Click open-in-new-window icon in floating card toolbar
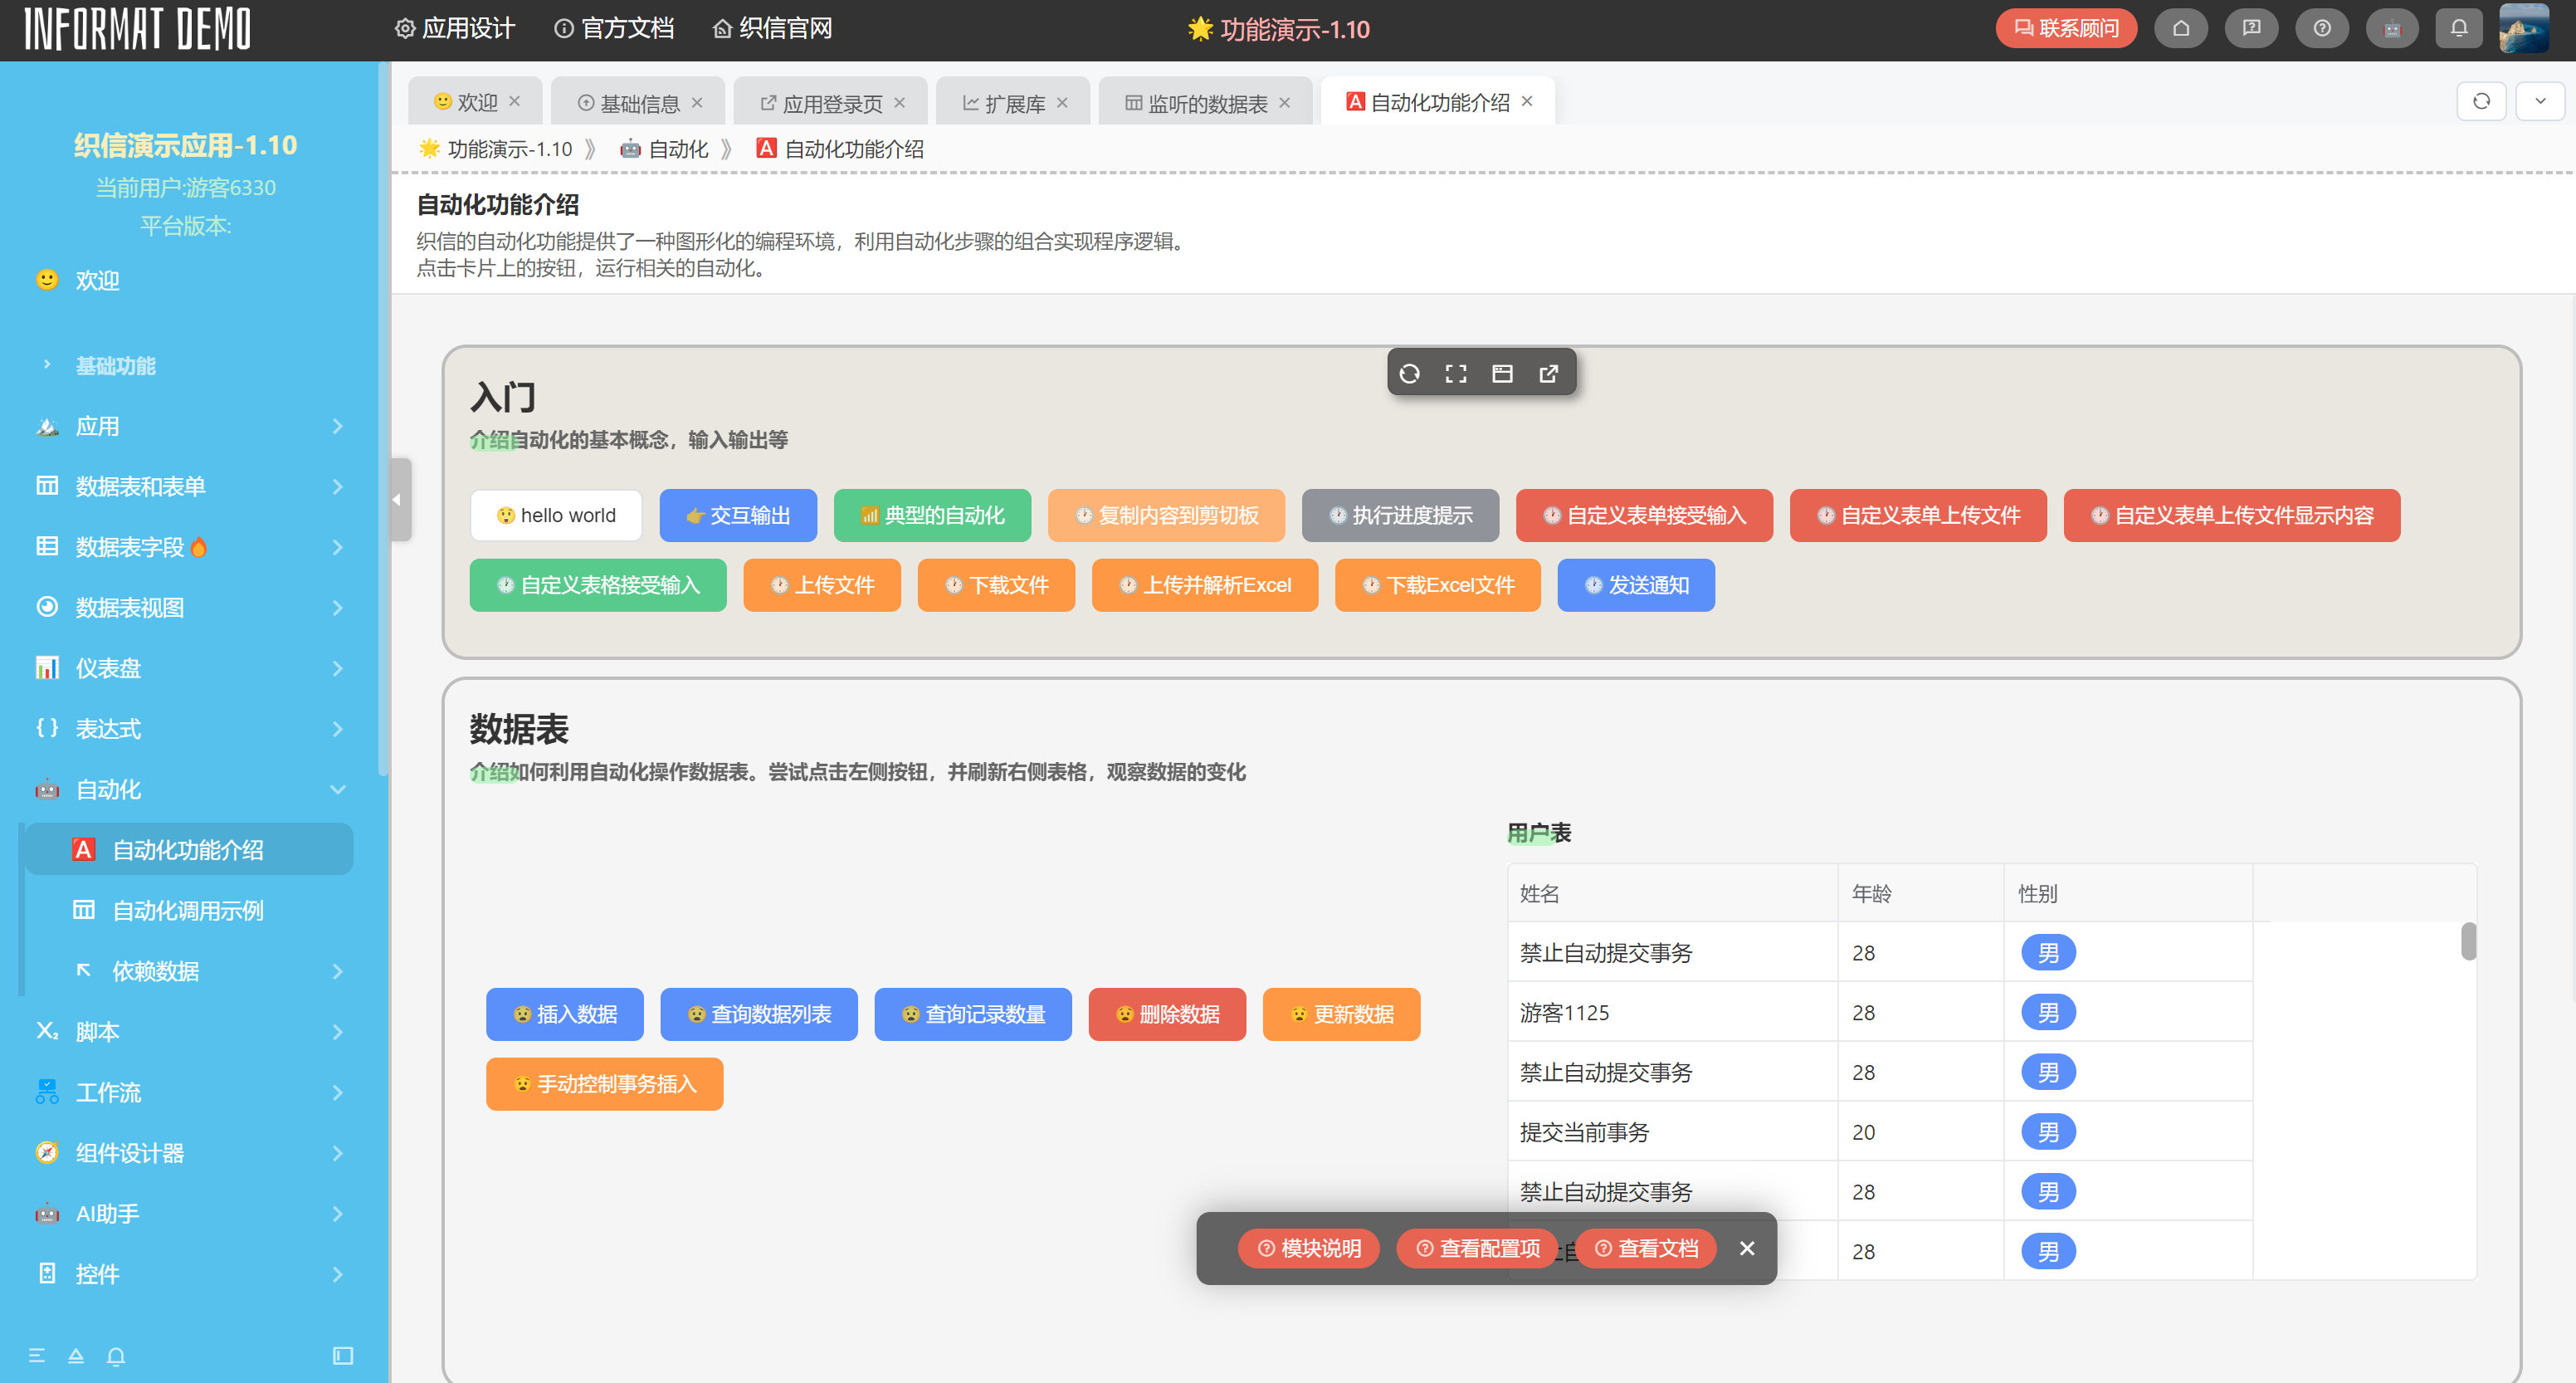Image resolution: width=2576 pixels, height=1383 pixels. click(1548, 374)
